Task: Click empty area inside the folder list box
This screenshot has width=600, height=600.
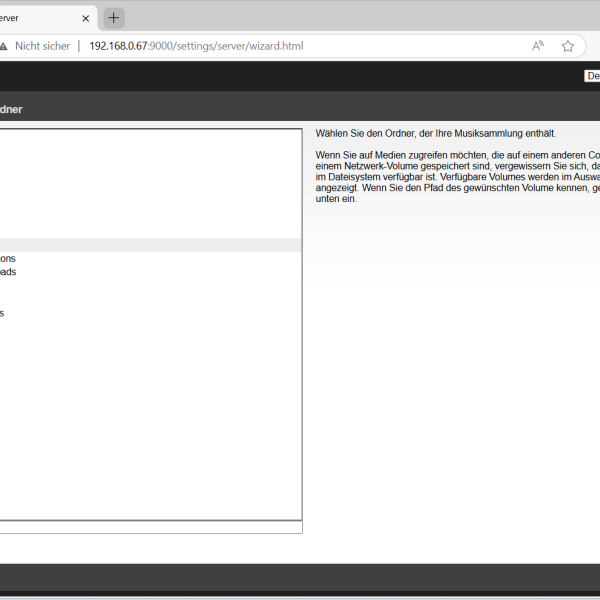Action: point(151,402)
